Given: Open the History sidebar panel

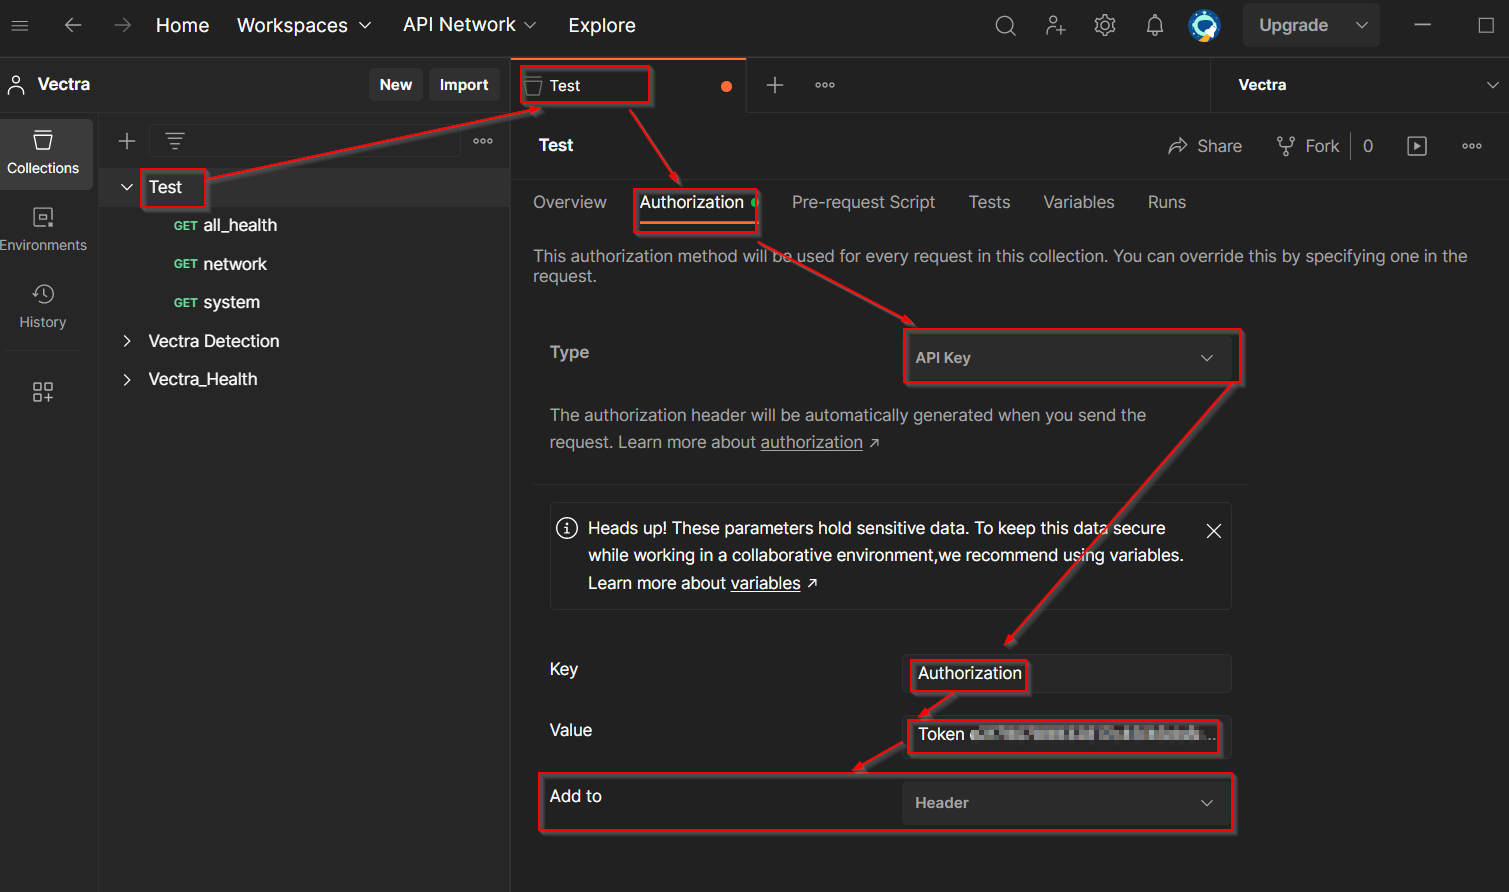Looking at the screenshot, I should point(43,305).
